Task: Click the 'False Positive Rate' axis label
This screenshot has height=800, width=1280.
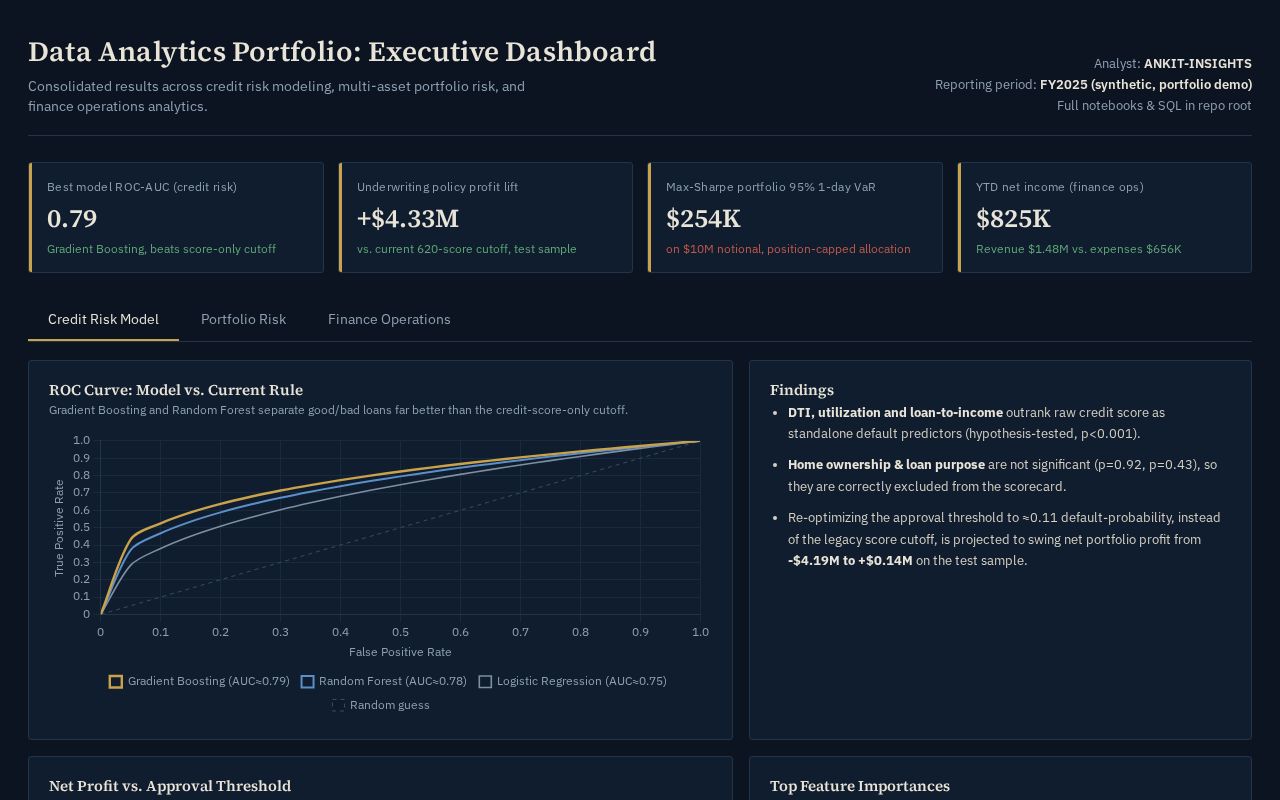Action: 400,652
